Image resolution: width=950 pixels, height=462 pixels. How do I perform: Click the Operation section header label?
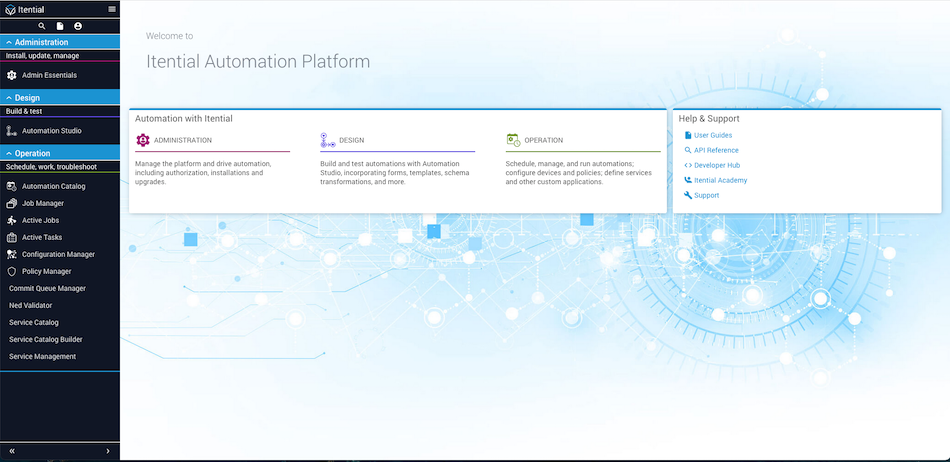coord(33,154)
